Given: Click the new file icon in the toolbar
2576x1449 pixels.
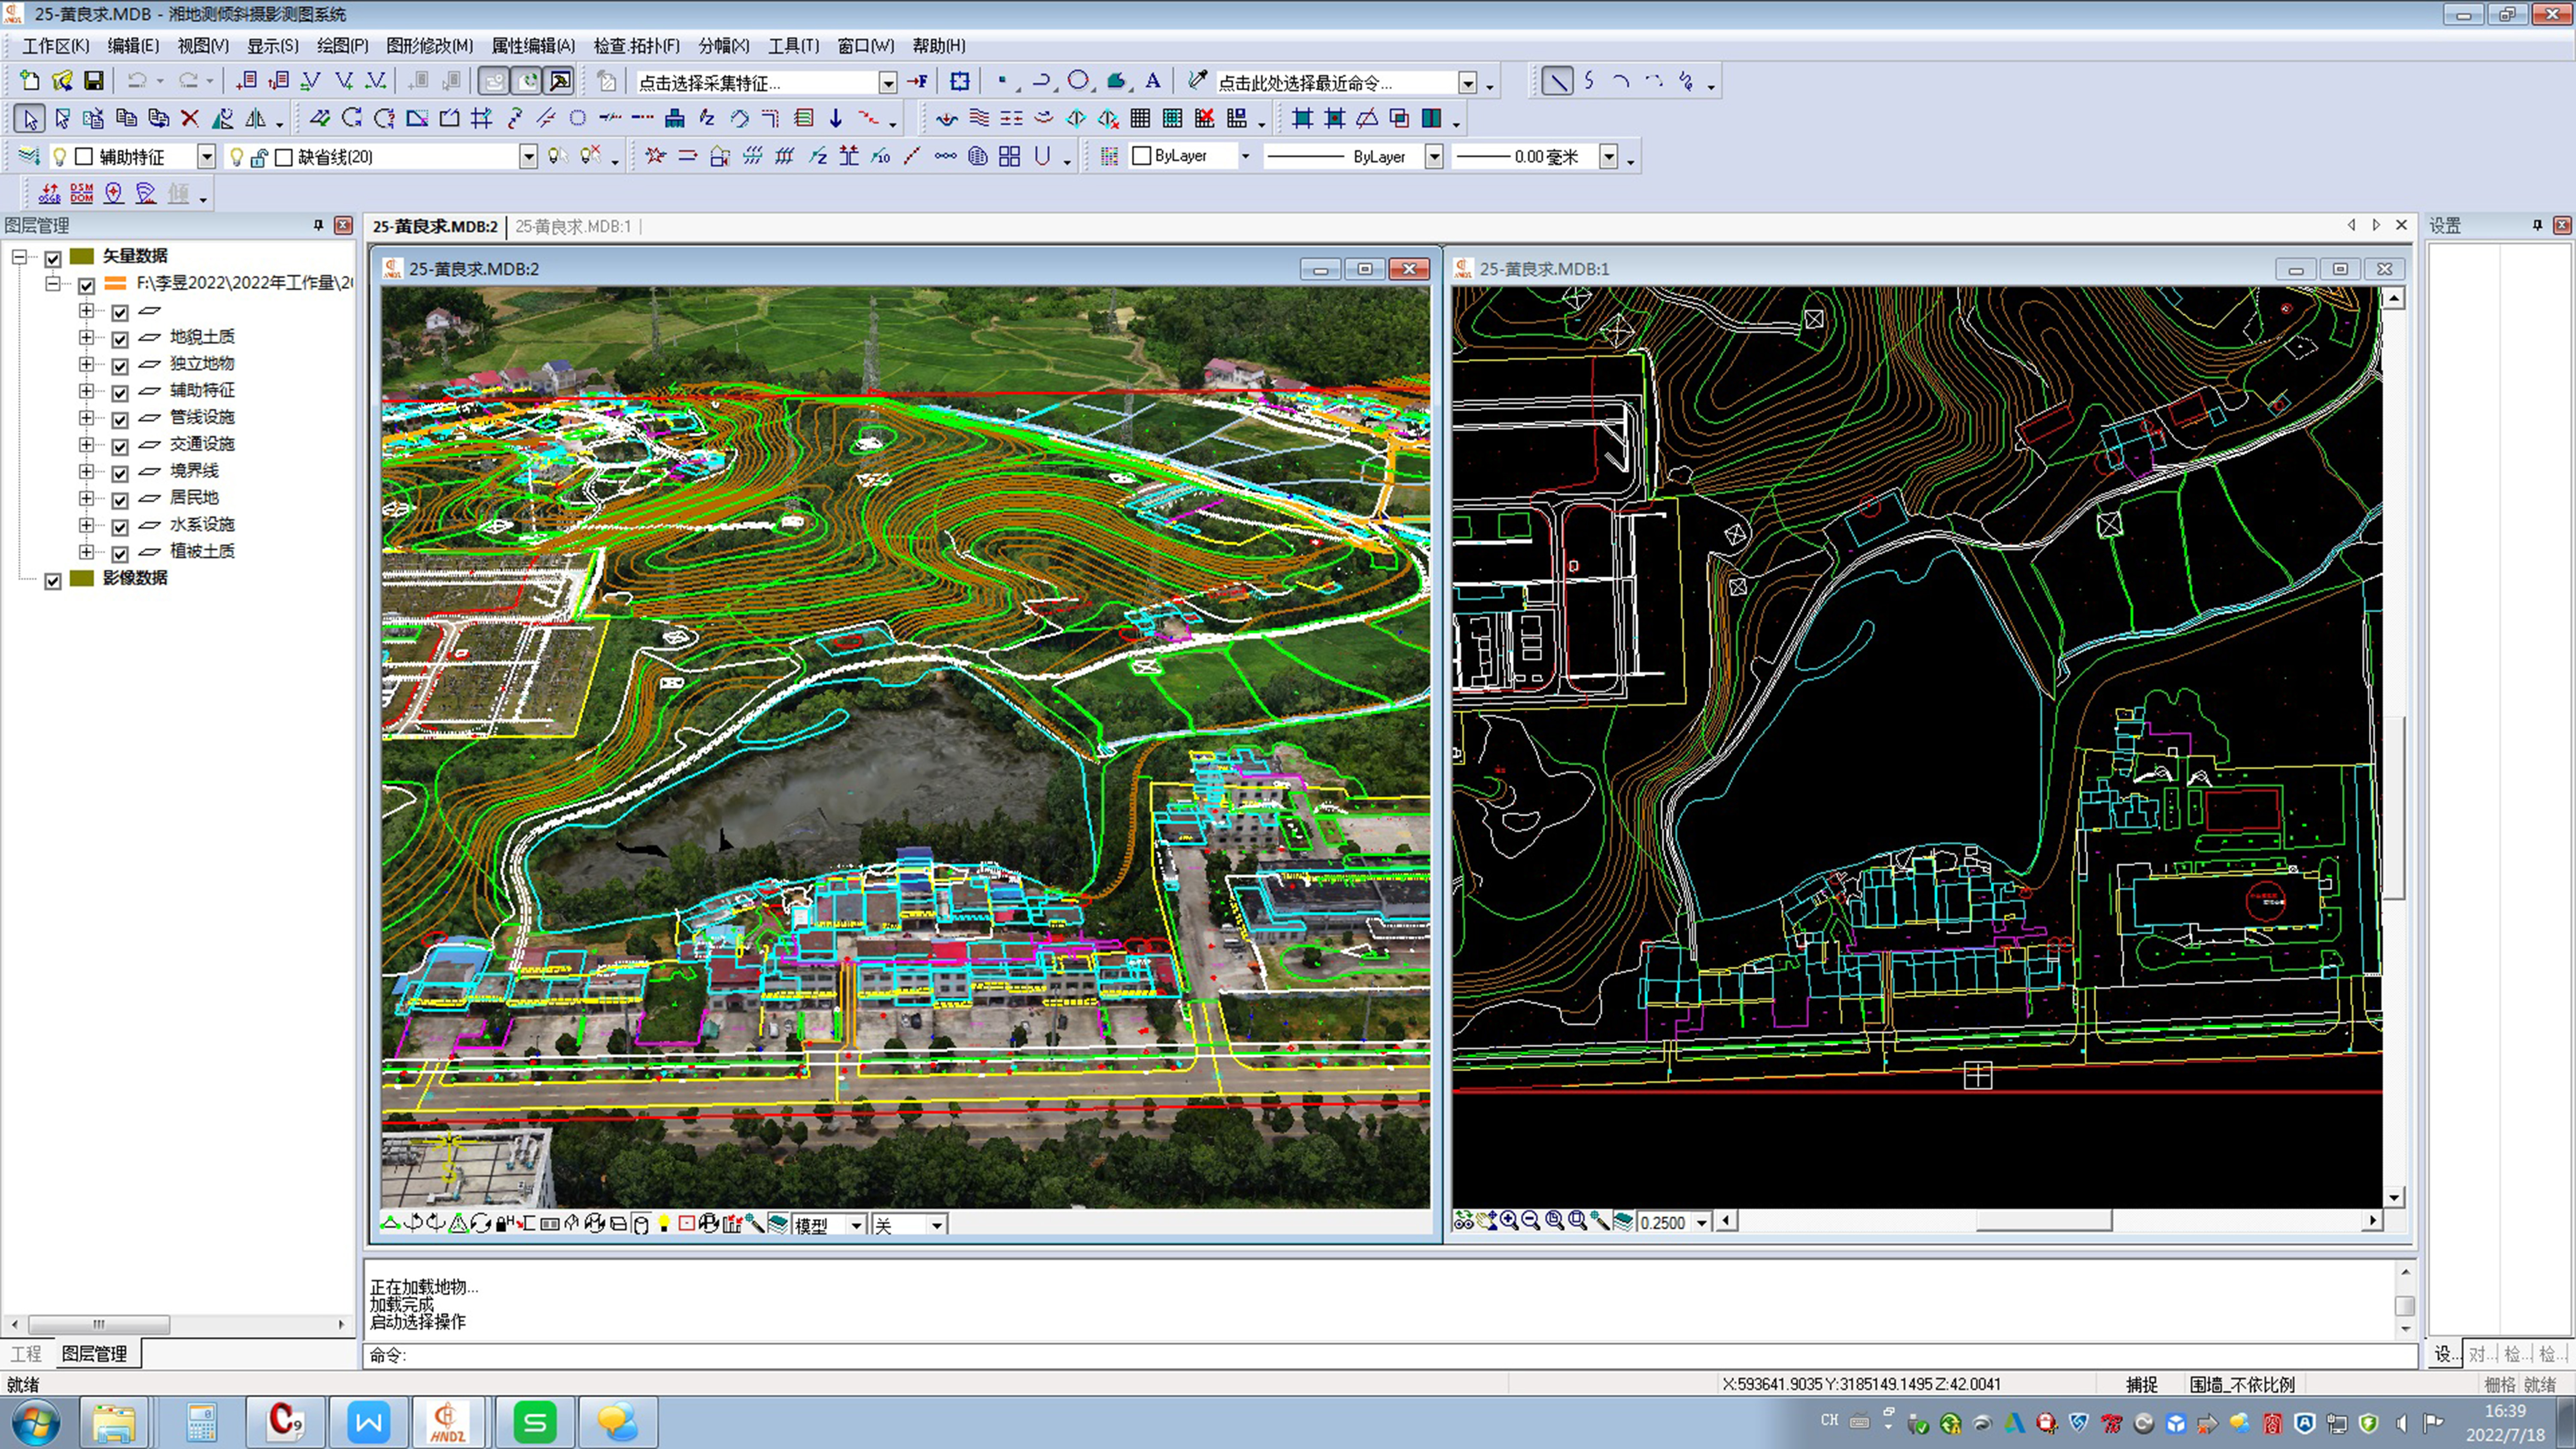Looking at the screenshot, I should [x=30, y=81].
